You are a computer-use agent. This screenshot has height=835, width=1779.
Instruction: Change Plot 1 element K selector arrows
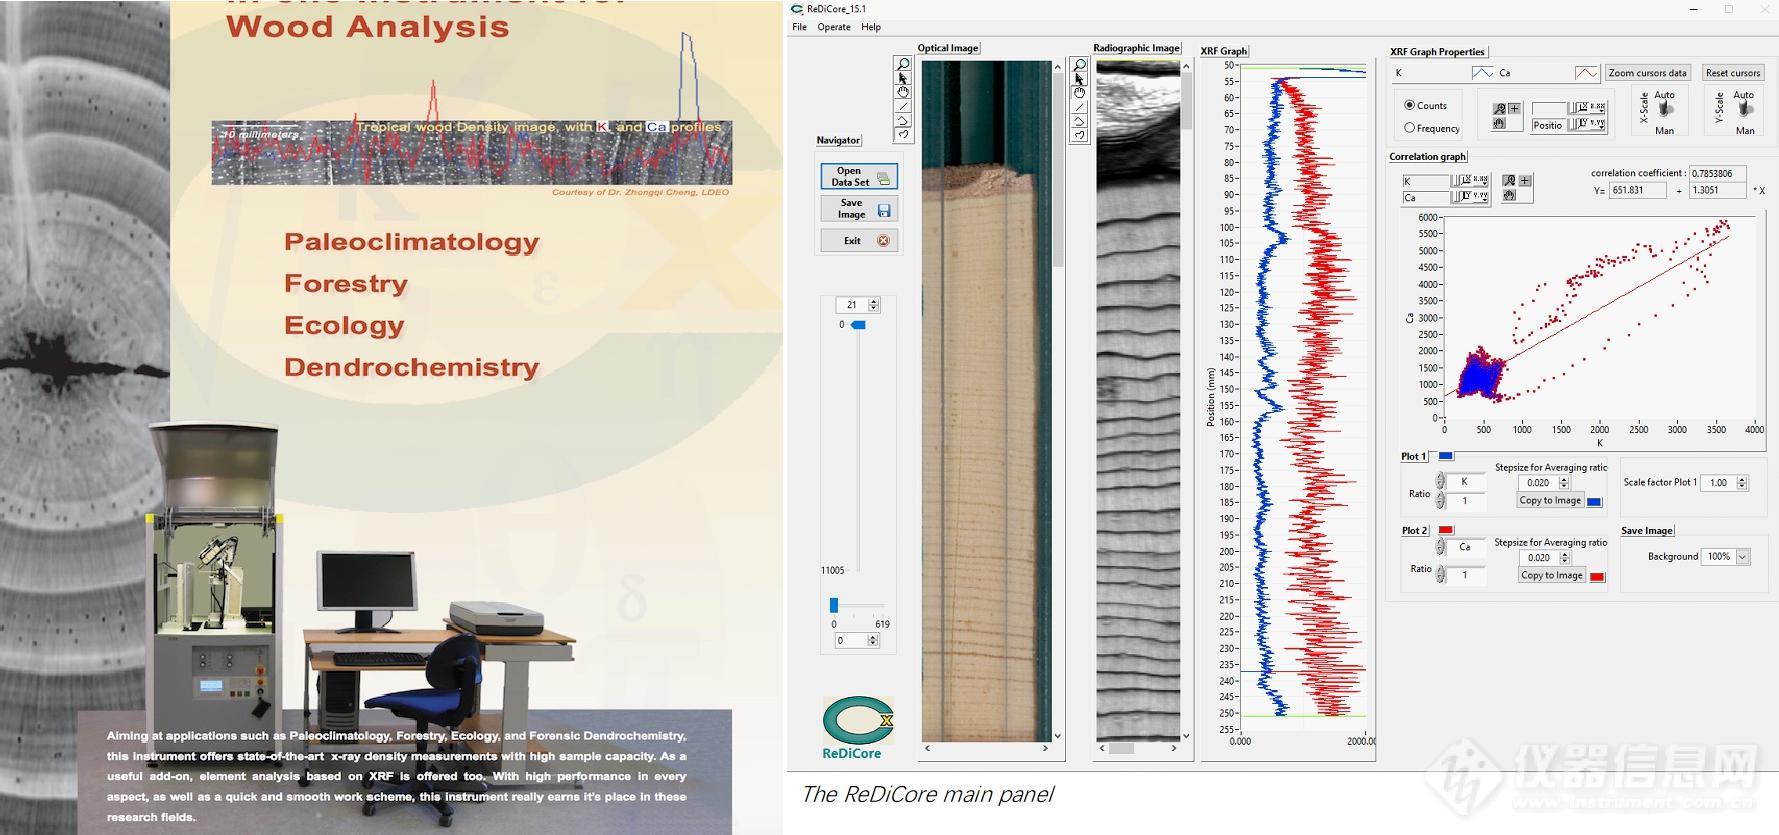click(x=1441, y=482)
